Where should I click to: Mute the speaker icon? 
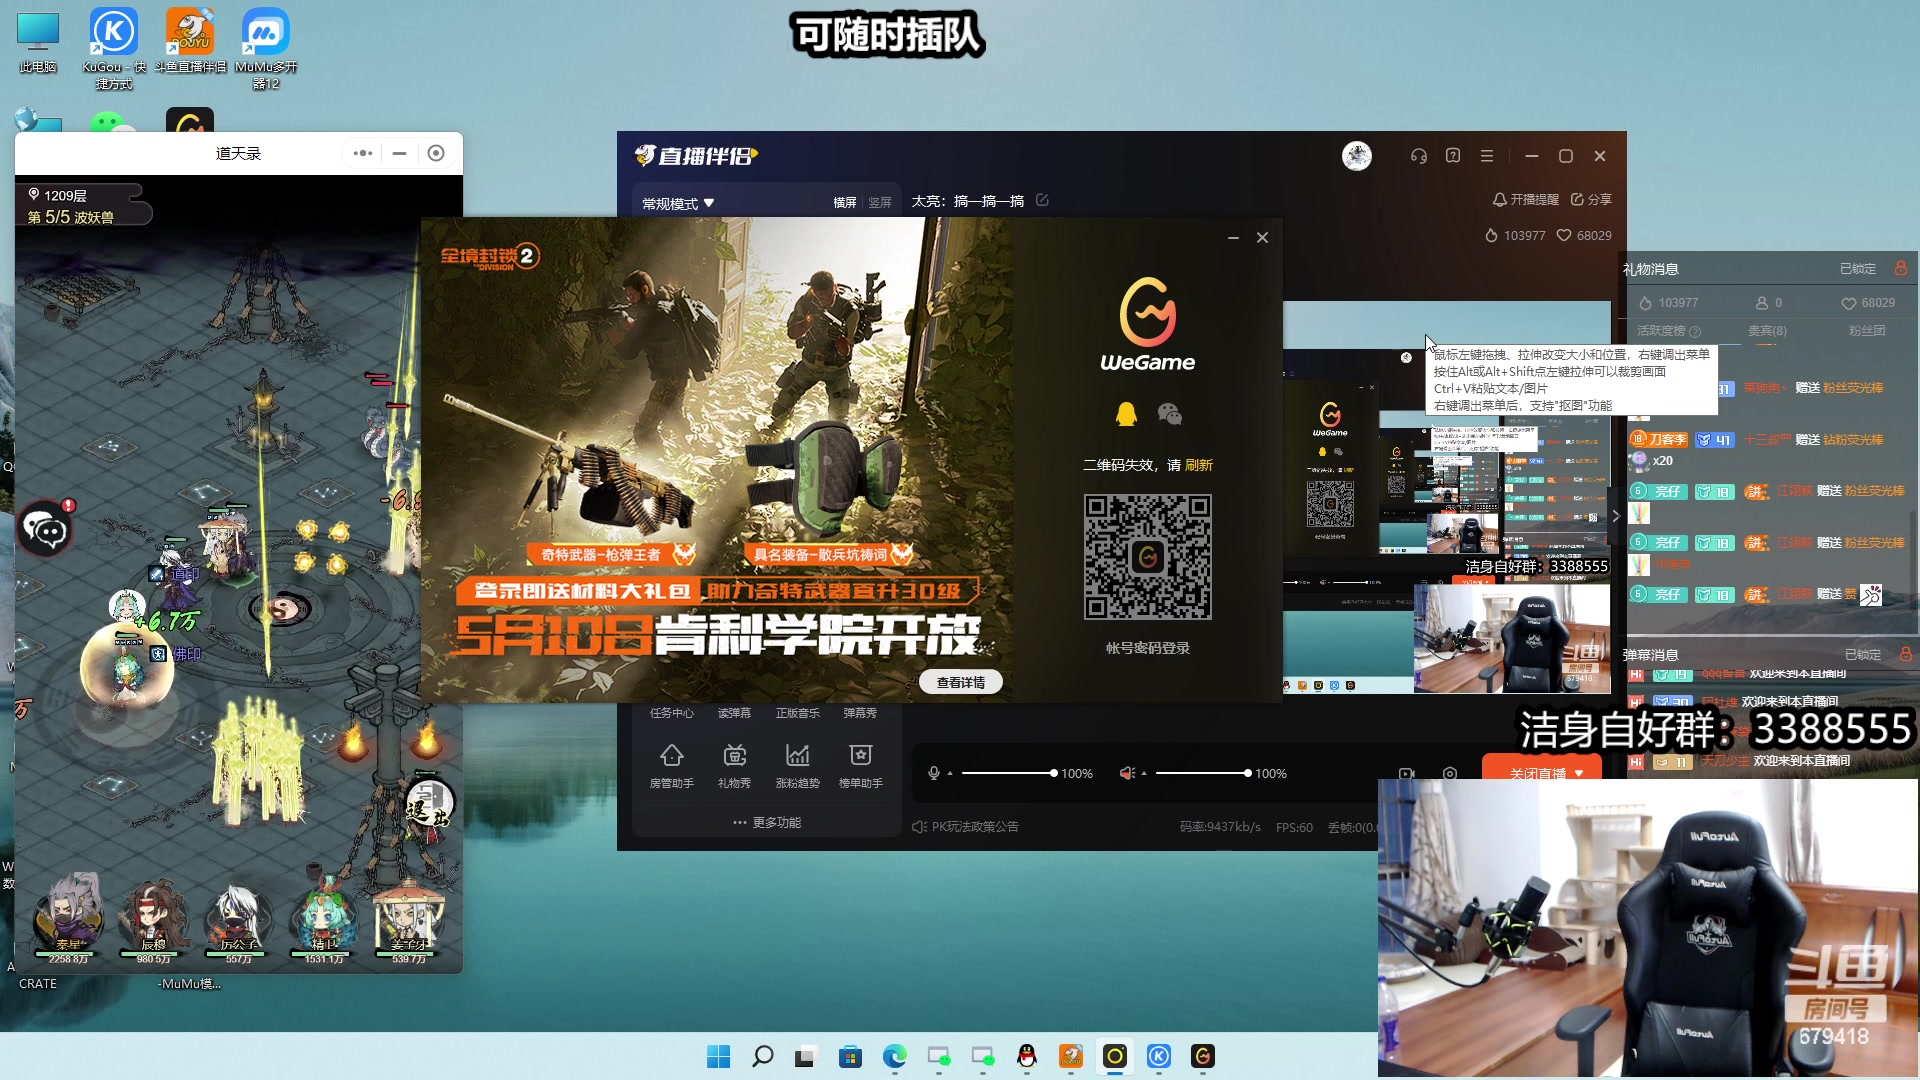point(1127,773)
